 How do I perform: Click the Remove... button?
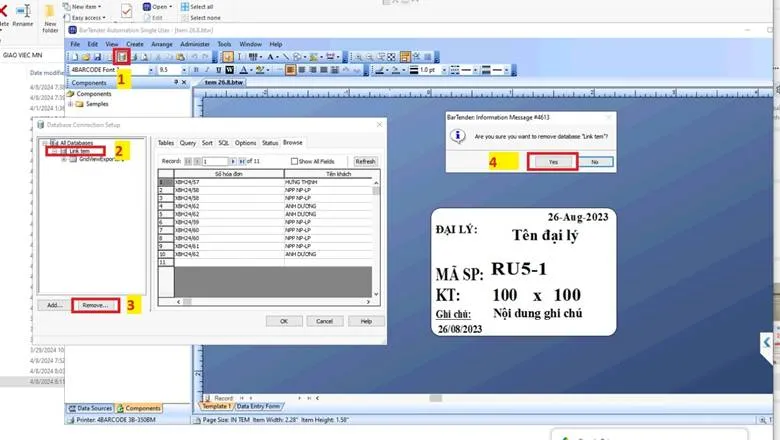pyautogui.click(x=96, y=305)
